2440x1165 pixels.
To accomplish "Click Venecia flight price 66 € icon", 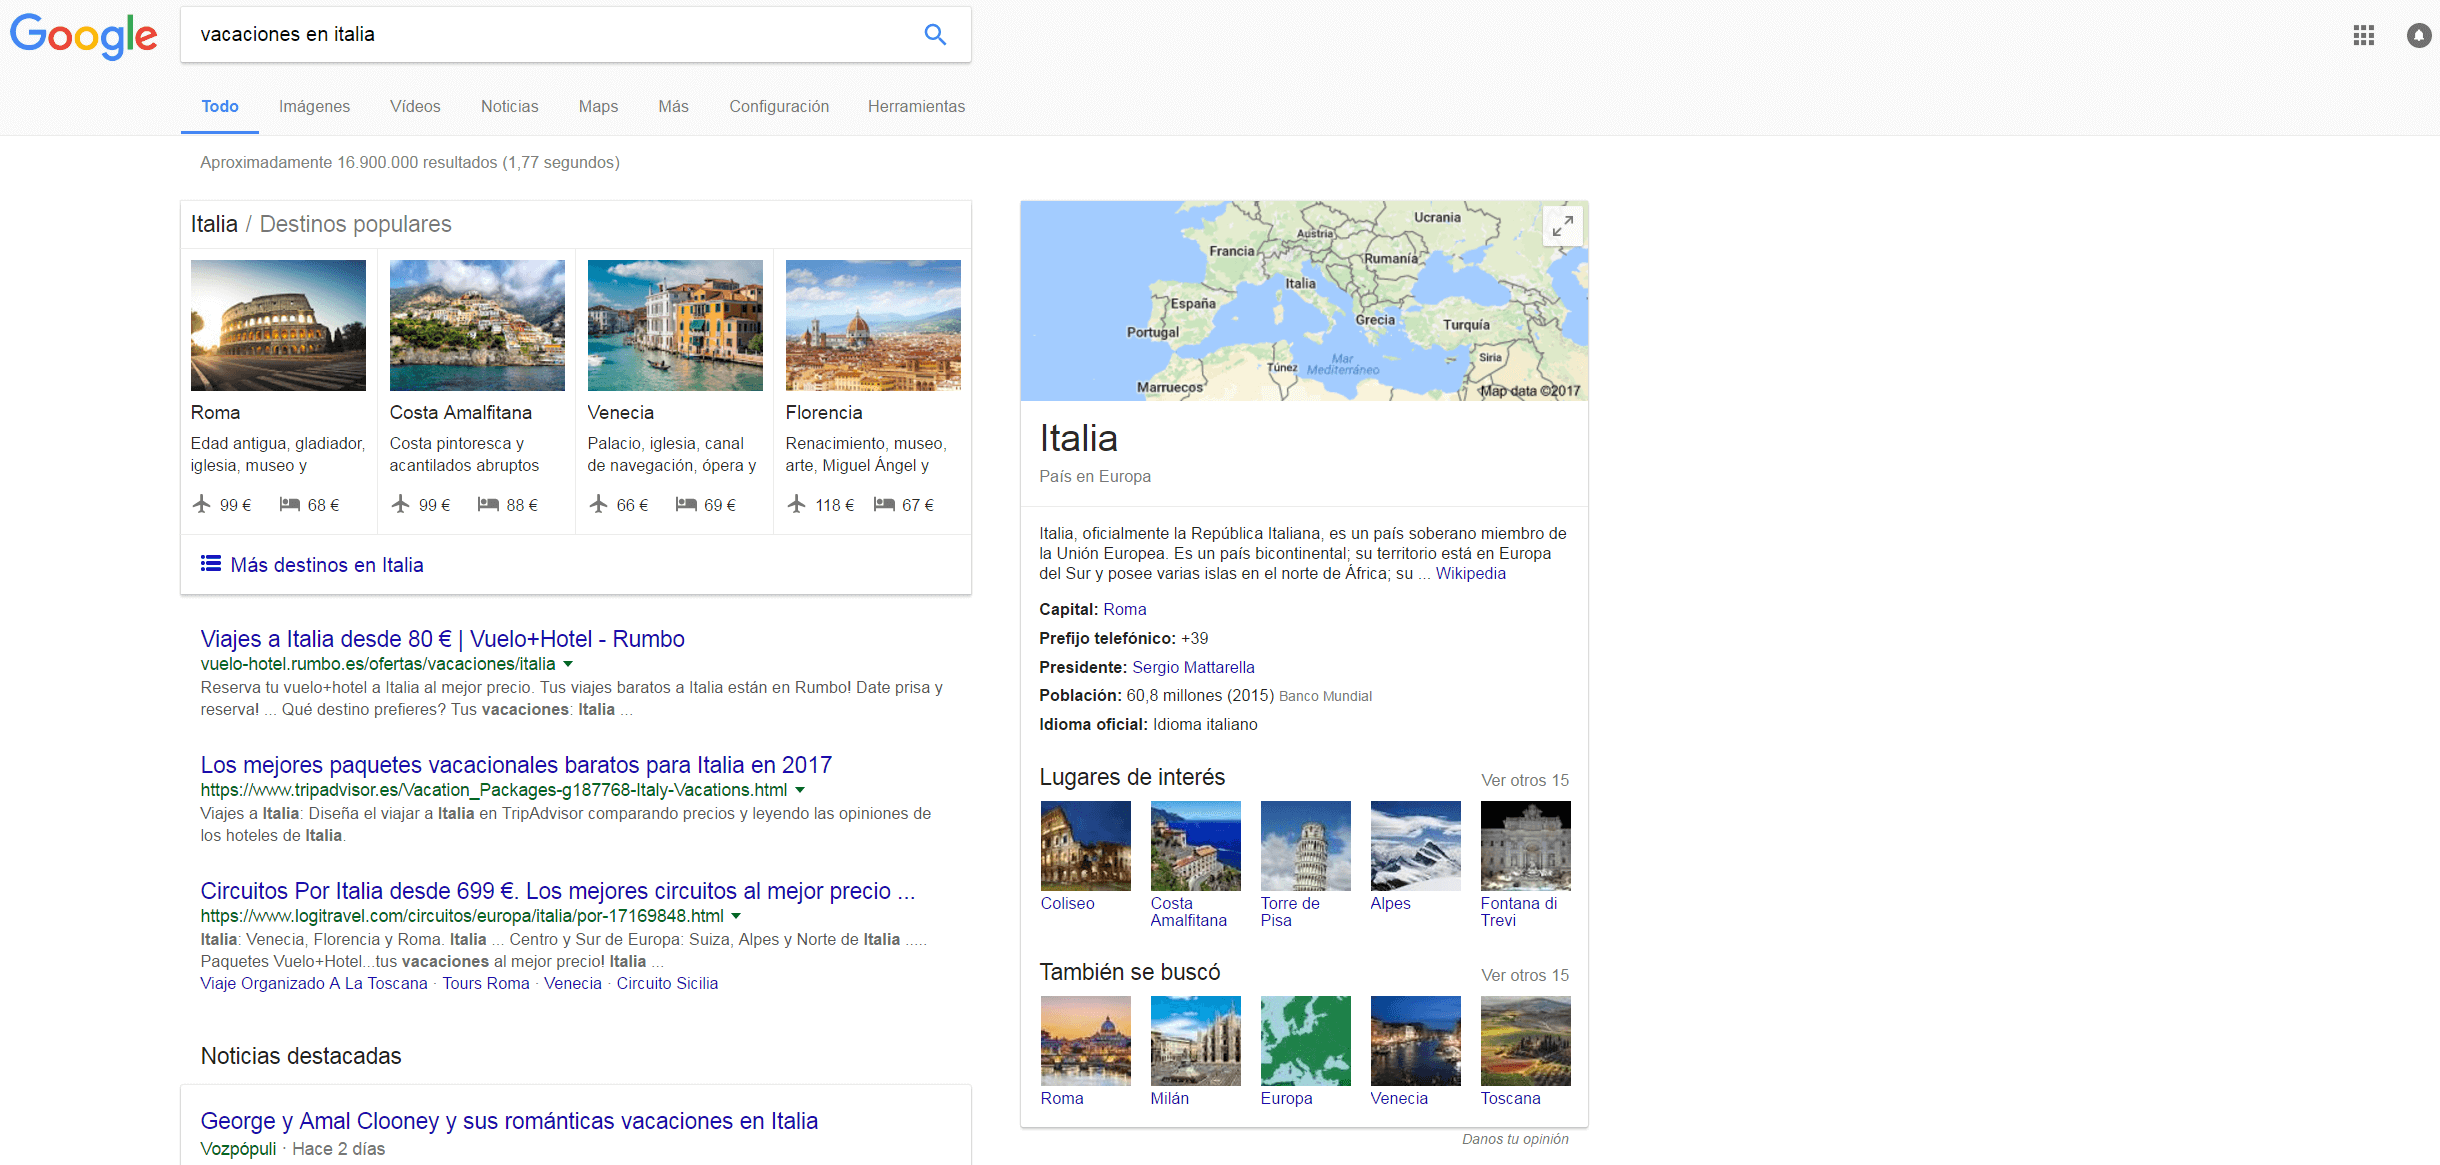I will click(x=598, y=504).
